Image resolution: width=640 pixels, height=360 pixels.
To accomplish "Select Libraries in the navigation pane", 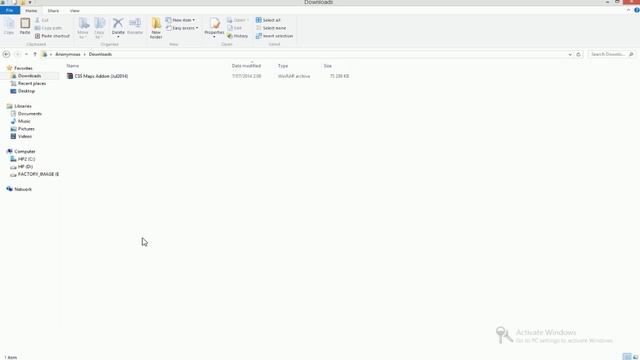I will [x=23, y=106].
